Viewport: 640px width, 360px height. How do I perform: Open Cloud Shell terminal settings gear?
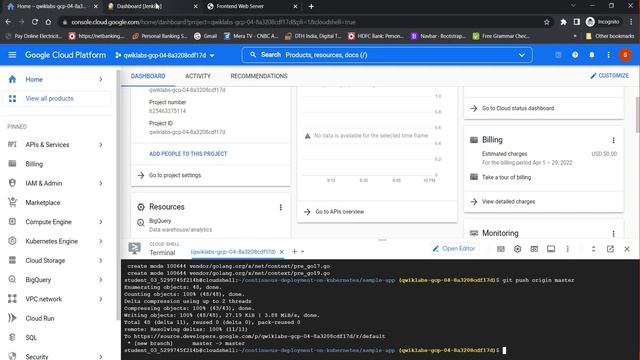[518, 249]
